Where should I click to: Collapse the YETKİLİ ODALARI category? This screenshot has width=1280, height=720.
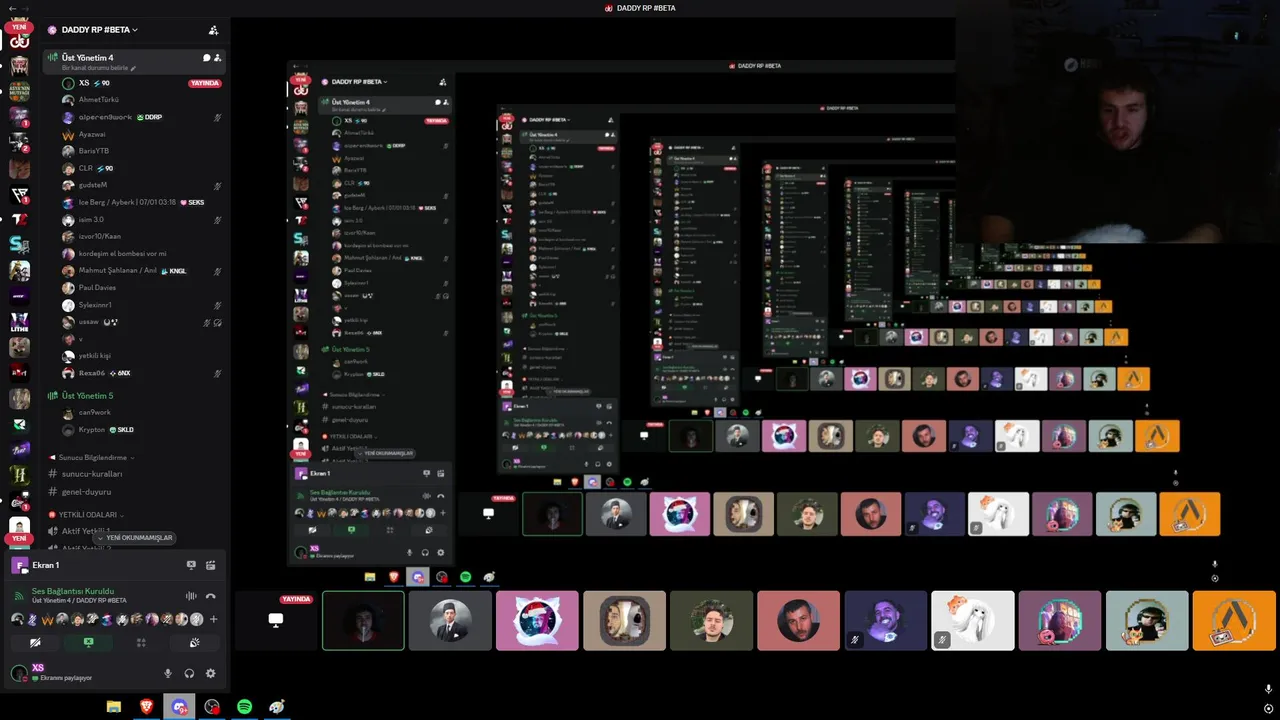[88, 515]
